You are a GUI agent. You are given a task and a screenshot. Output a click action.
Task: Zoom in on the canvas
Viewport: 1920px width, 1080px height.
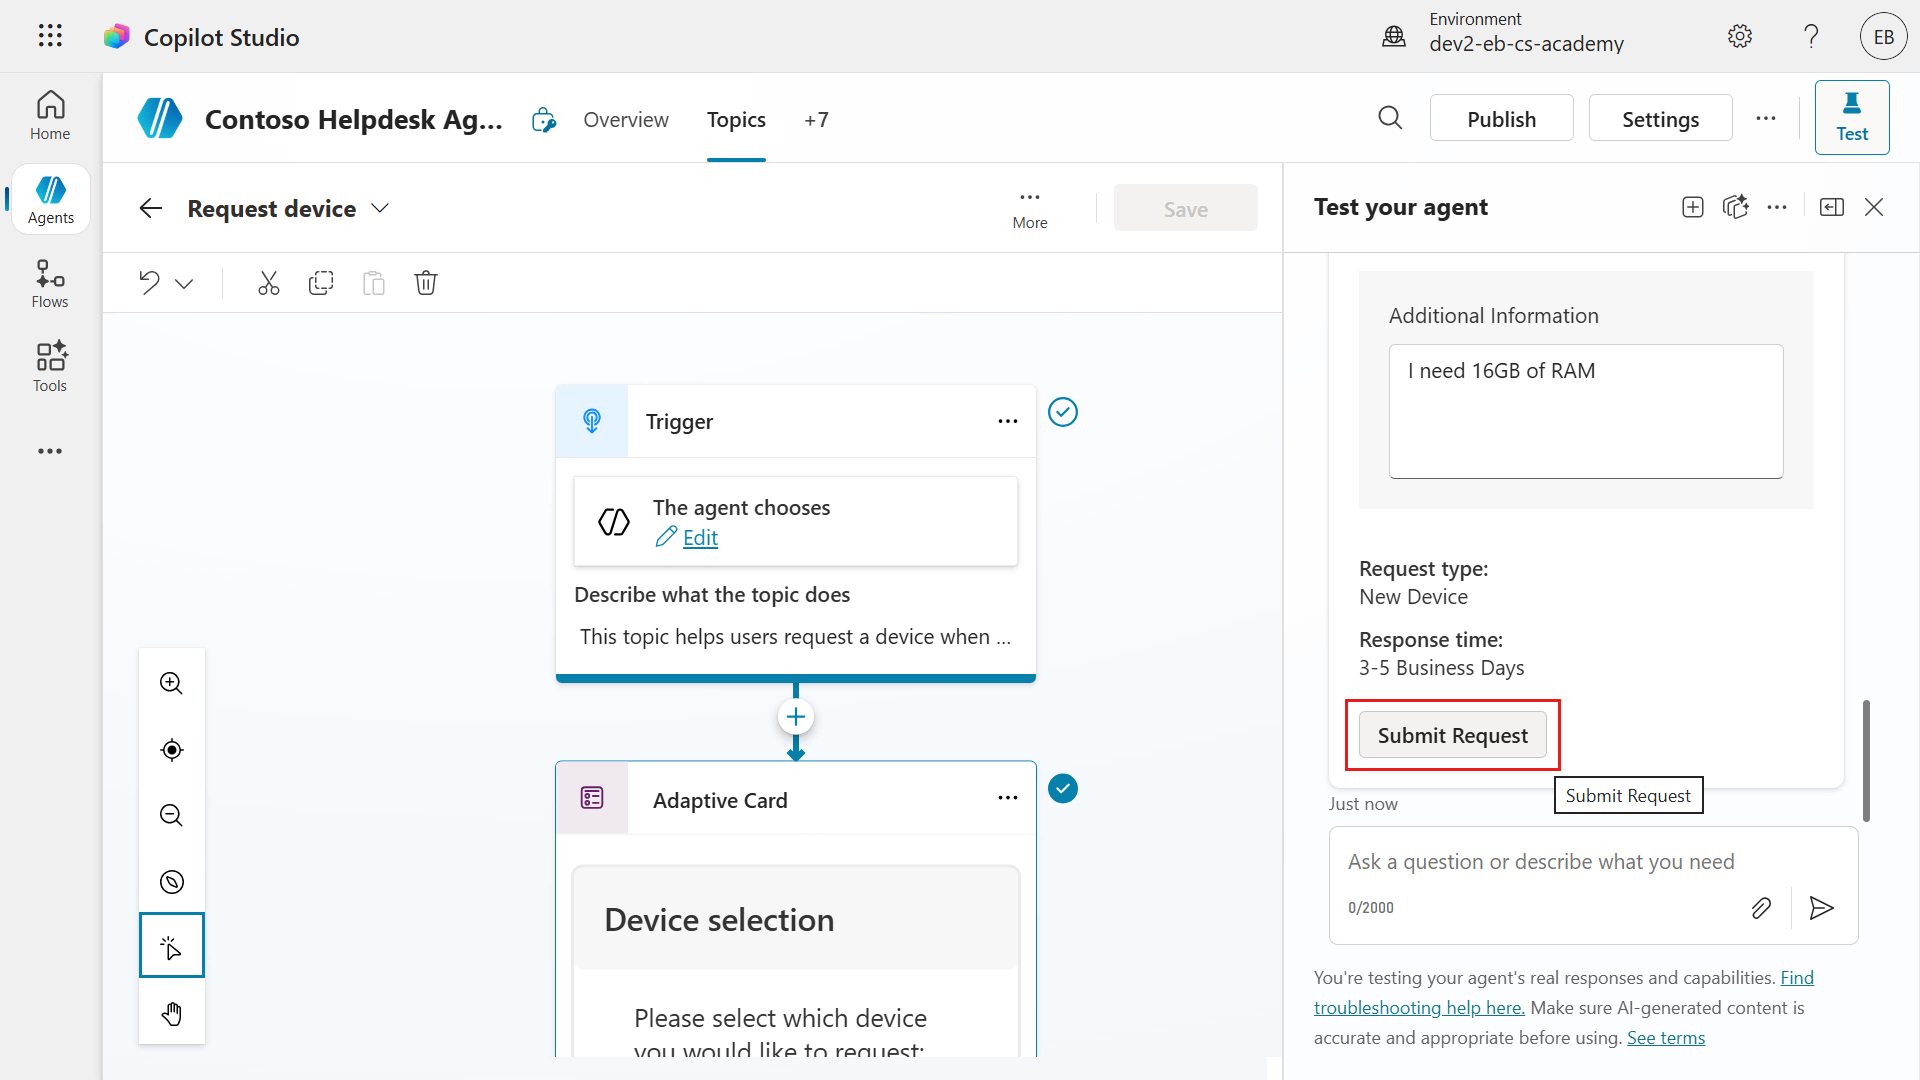click(x=172, y=683)
